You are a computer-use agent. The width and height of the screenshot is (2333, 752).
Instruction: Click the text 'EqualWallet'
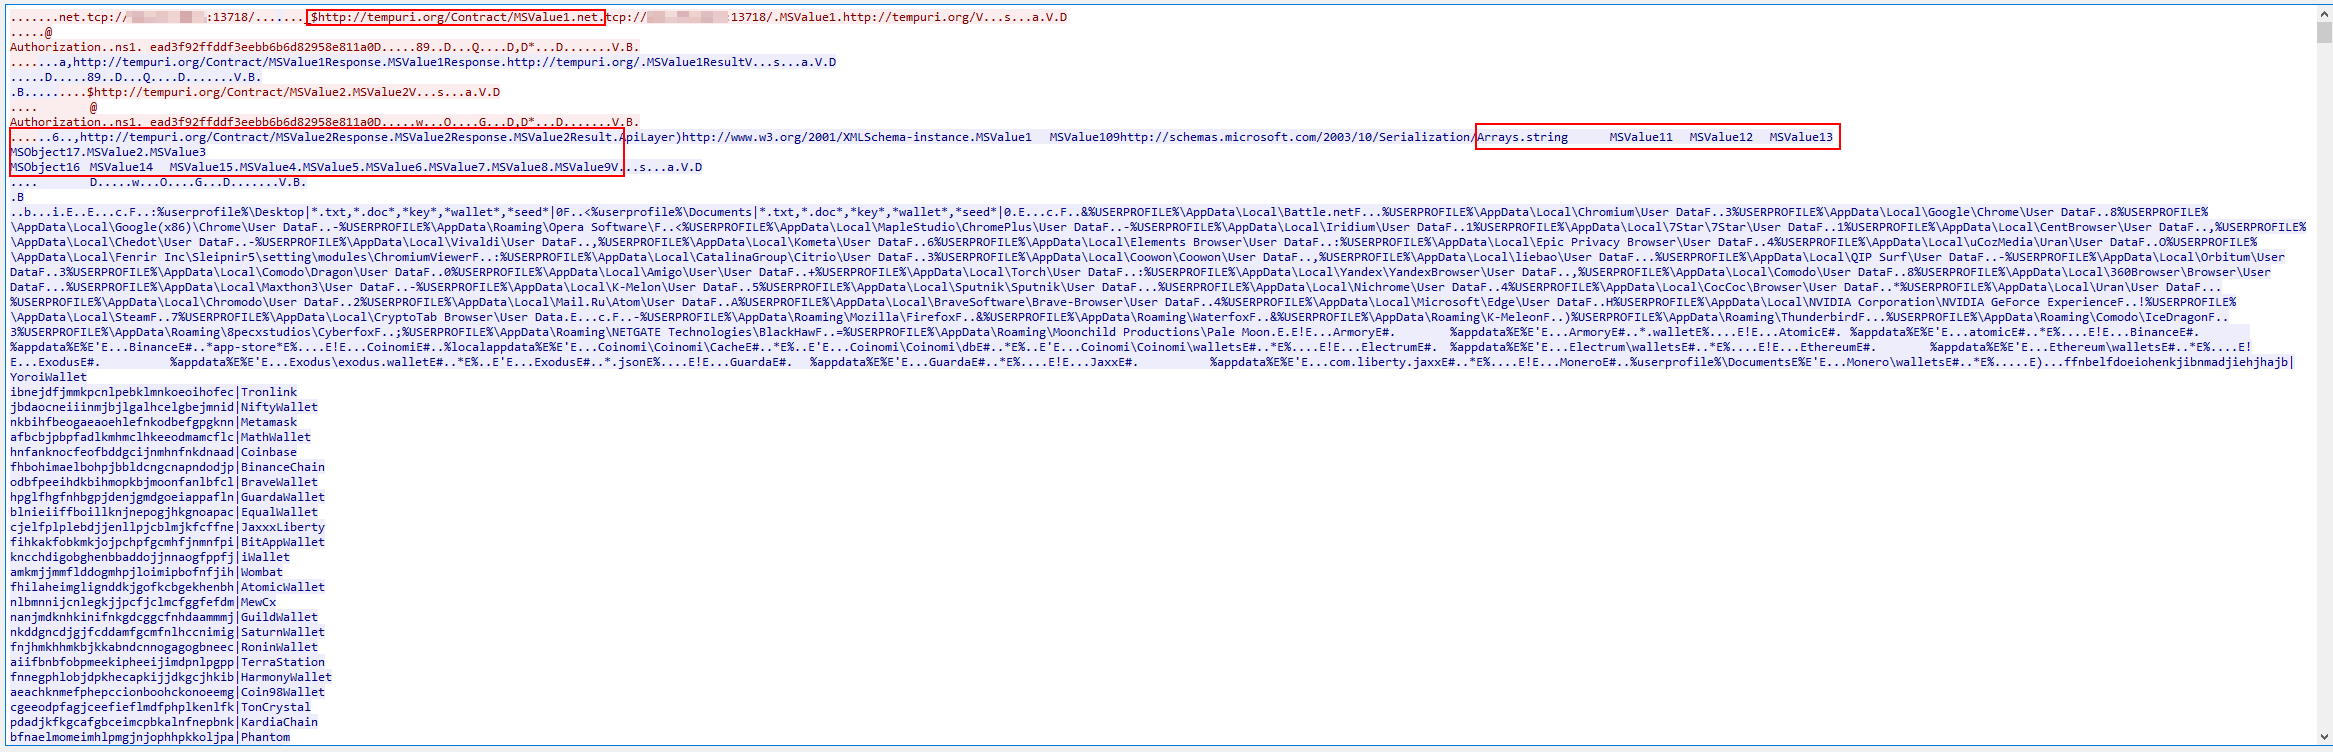[279, 512]
